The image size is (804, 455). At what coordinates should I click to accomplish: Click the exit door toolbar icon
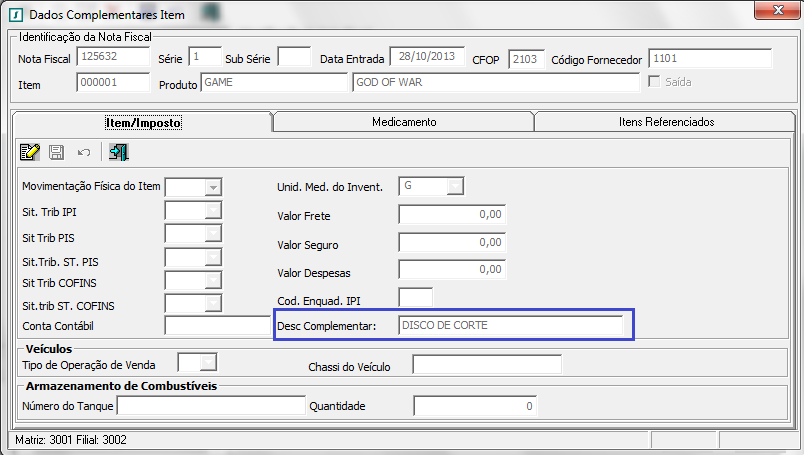tap(118, 152)
